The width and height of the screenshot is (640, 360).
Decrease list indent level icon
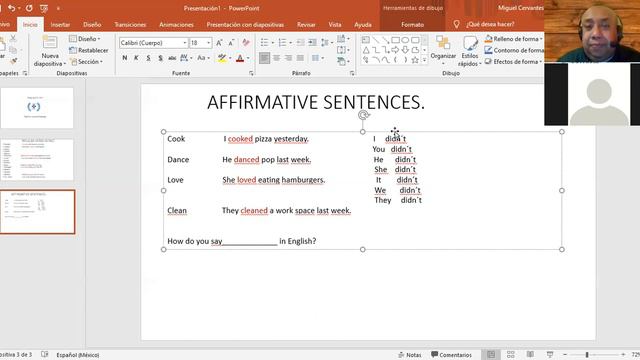300,42
